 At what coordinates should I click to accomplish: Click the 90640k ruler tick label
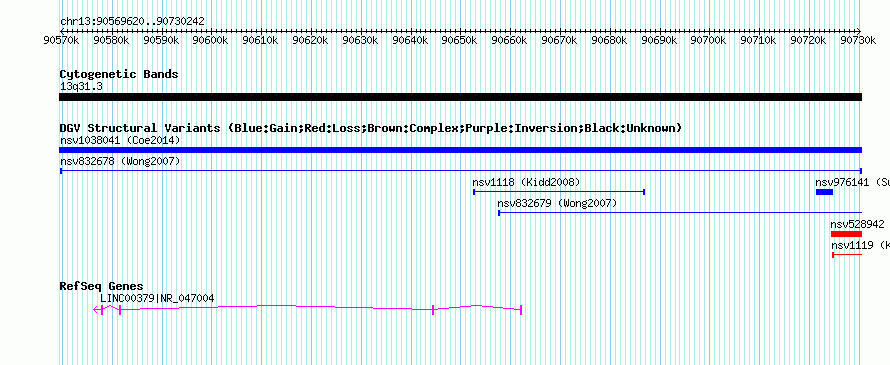click(x=410, y=40)
